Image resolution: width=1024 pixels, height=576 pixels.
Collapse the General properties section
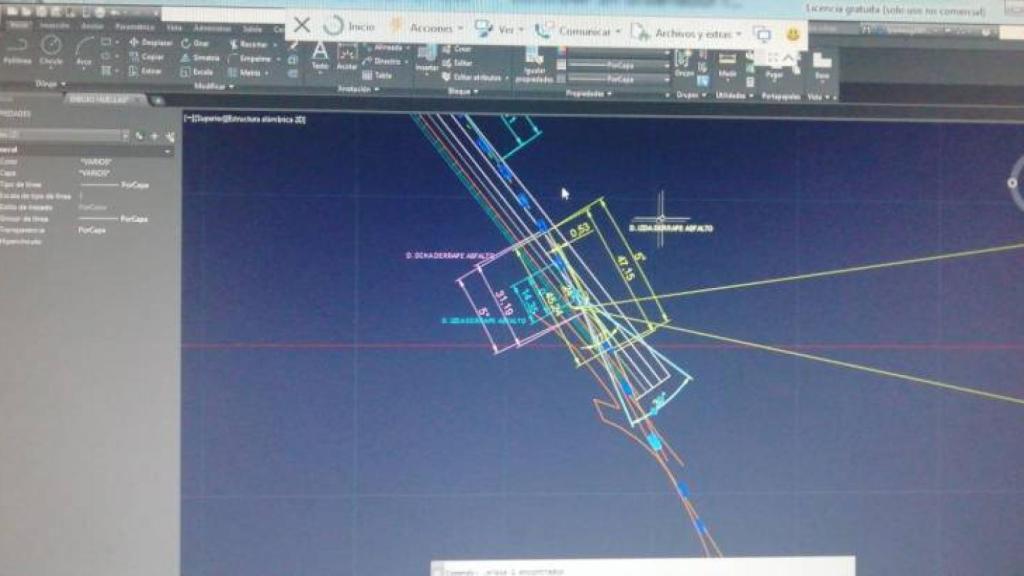pos(168,151)
